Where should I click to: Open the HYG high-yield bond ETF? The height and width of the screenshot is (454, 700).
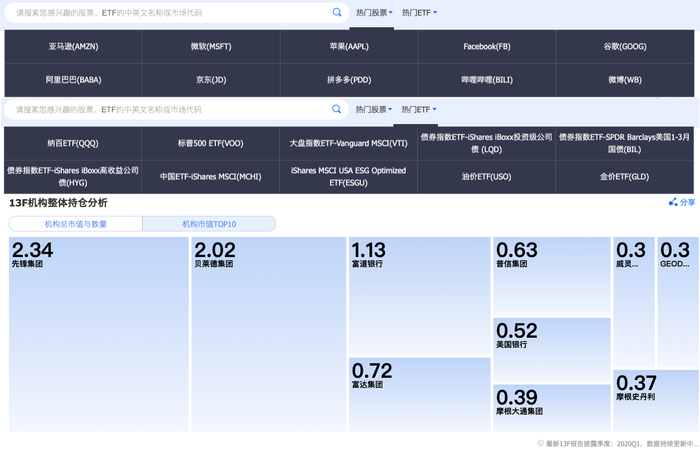[73, 177]
